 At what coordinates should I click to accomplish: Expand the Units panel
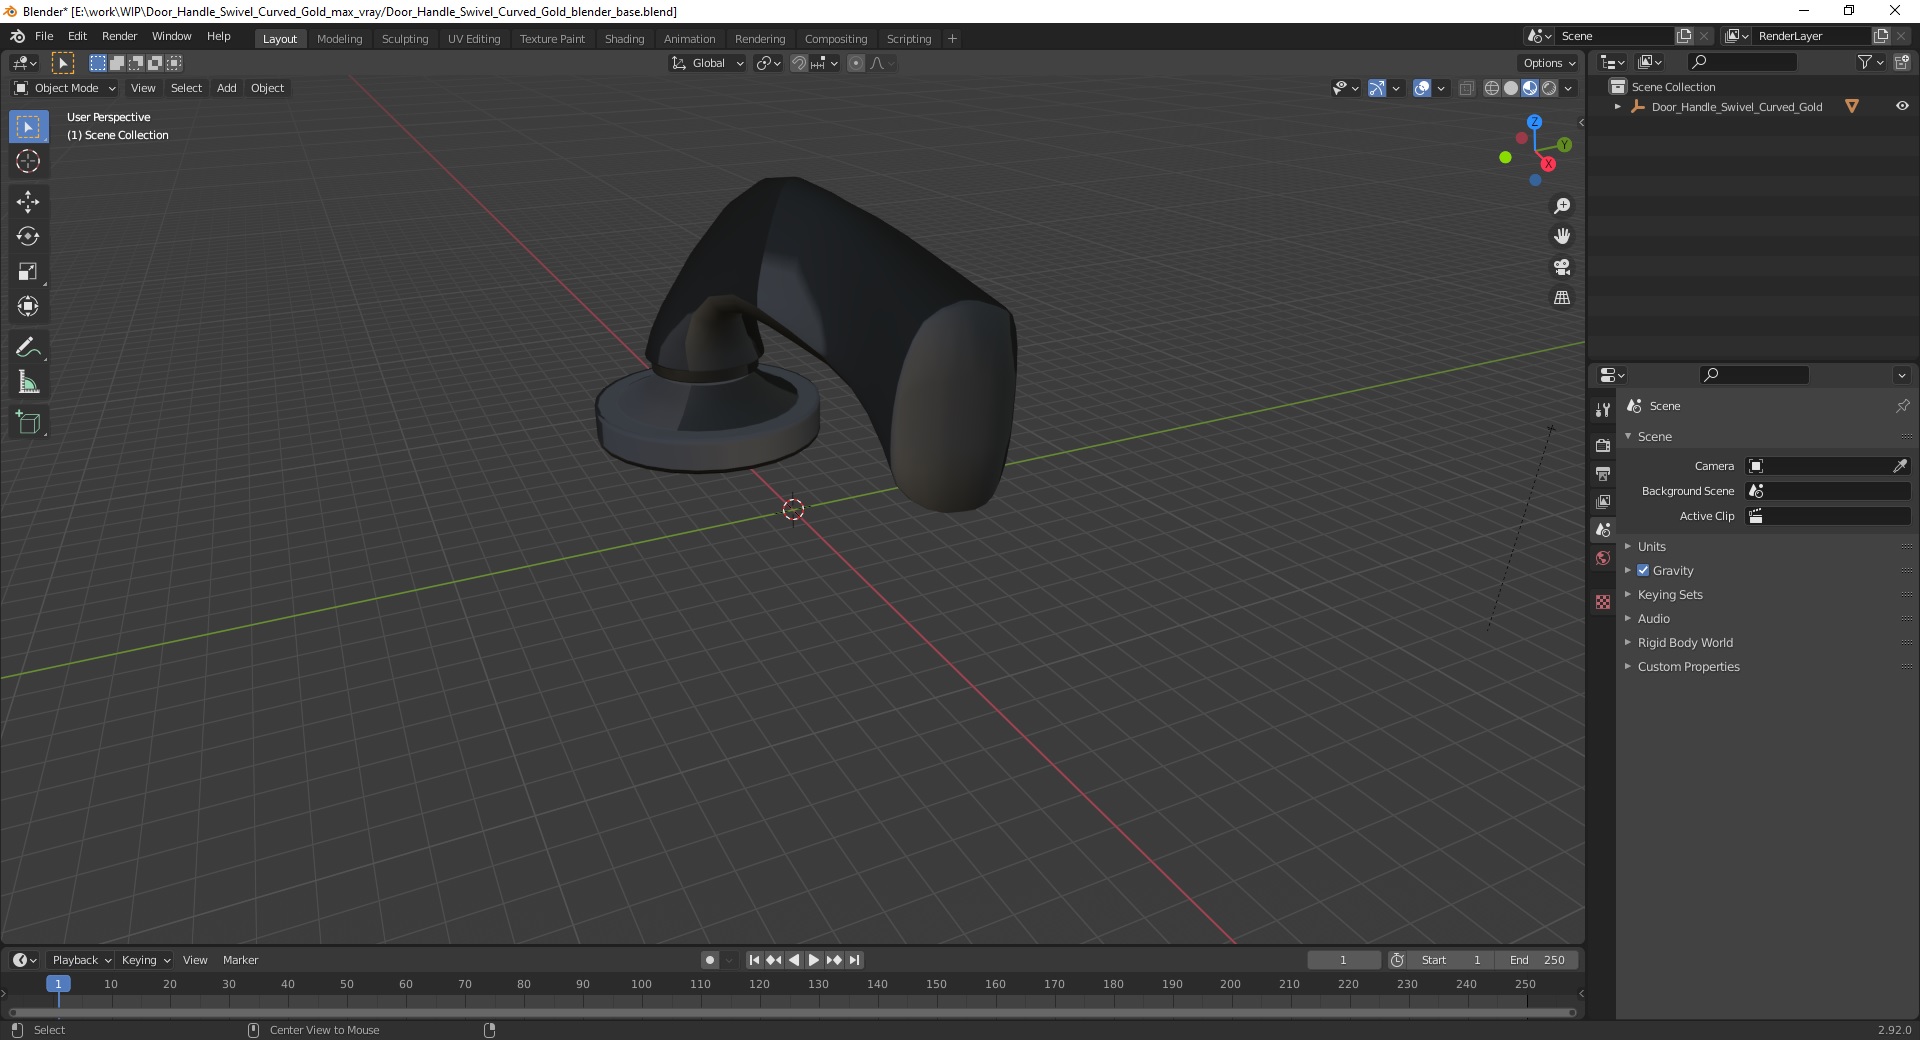[x=1651, y=546]
